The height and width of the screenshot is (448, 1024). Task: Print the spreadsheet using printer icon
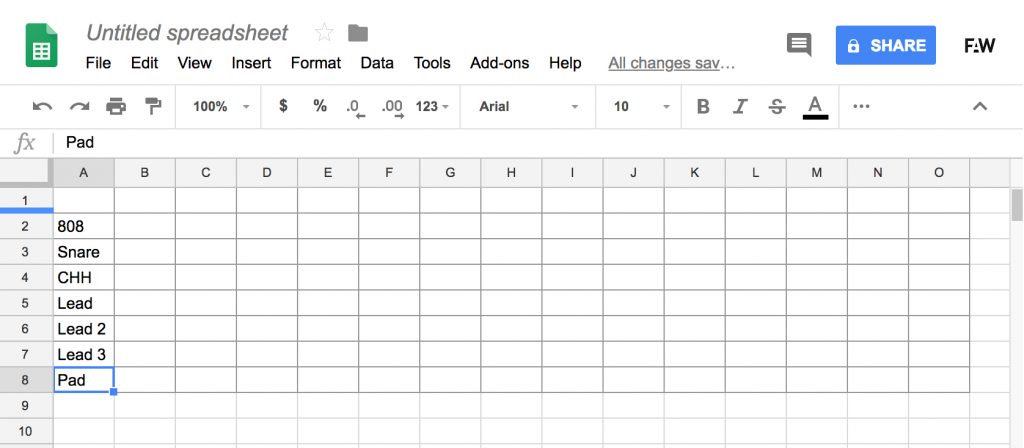(116, 106)
